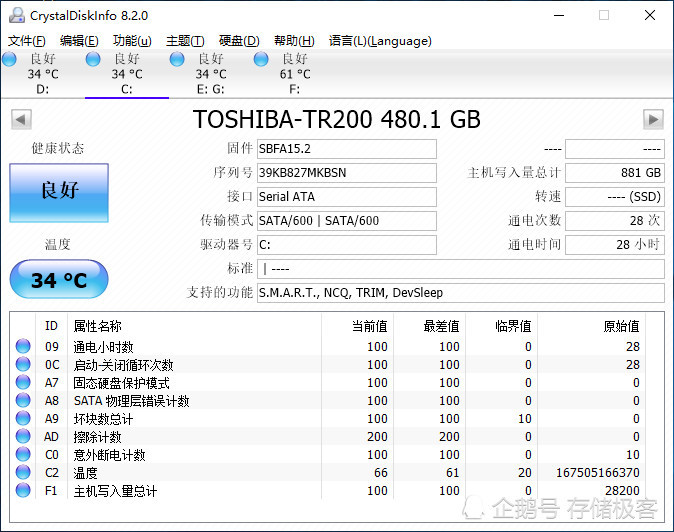Select the D: disk tab
674x532 pixels.
43,74
